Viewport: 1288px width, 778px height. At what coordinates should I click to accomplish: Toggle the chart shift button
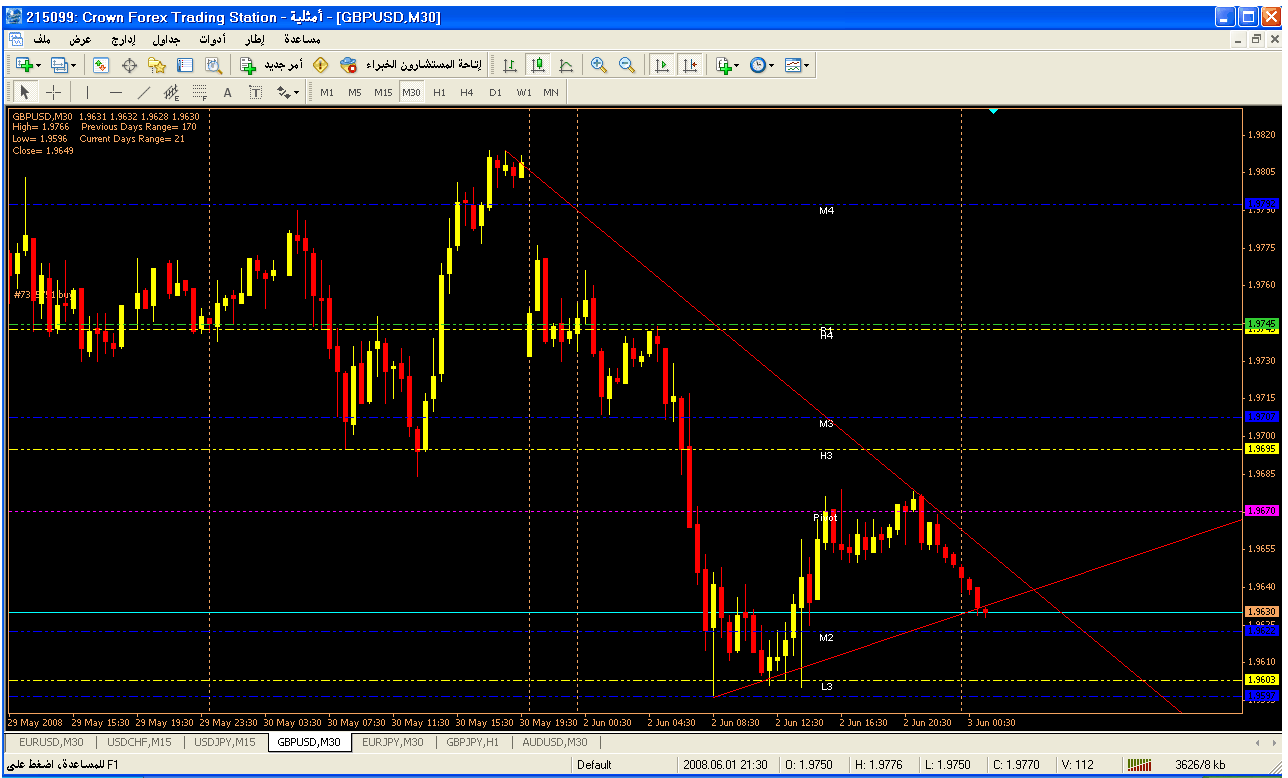(689, 65)
